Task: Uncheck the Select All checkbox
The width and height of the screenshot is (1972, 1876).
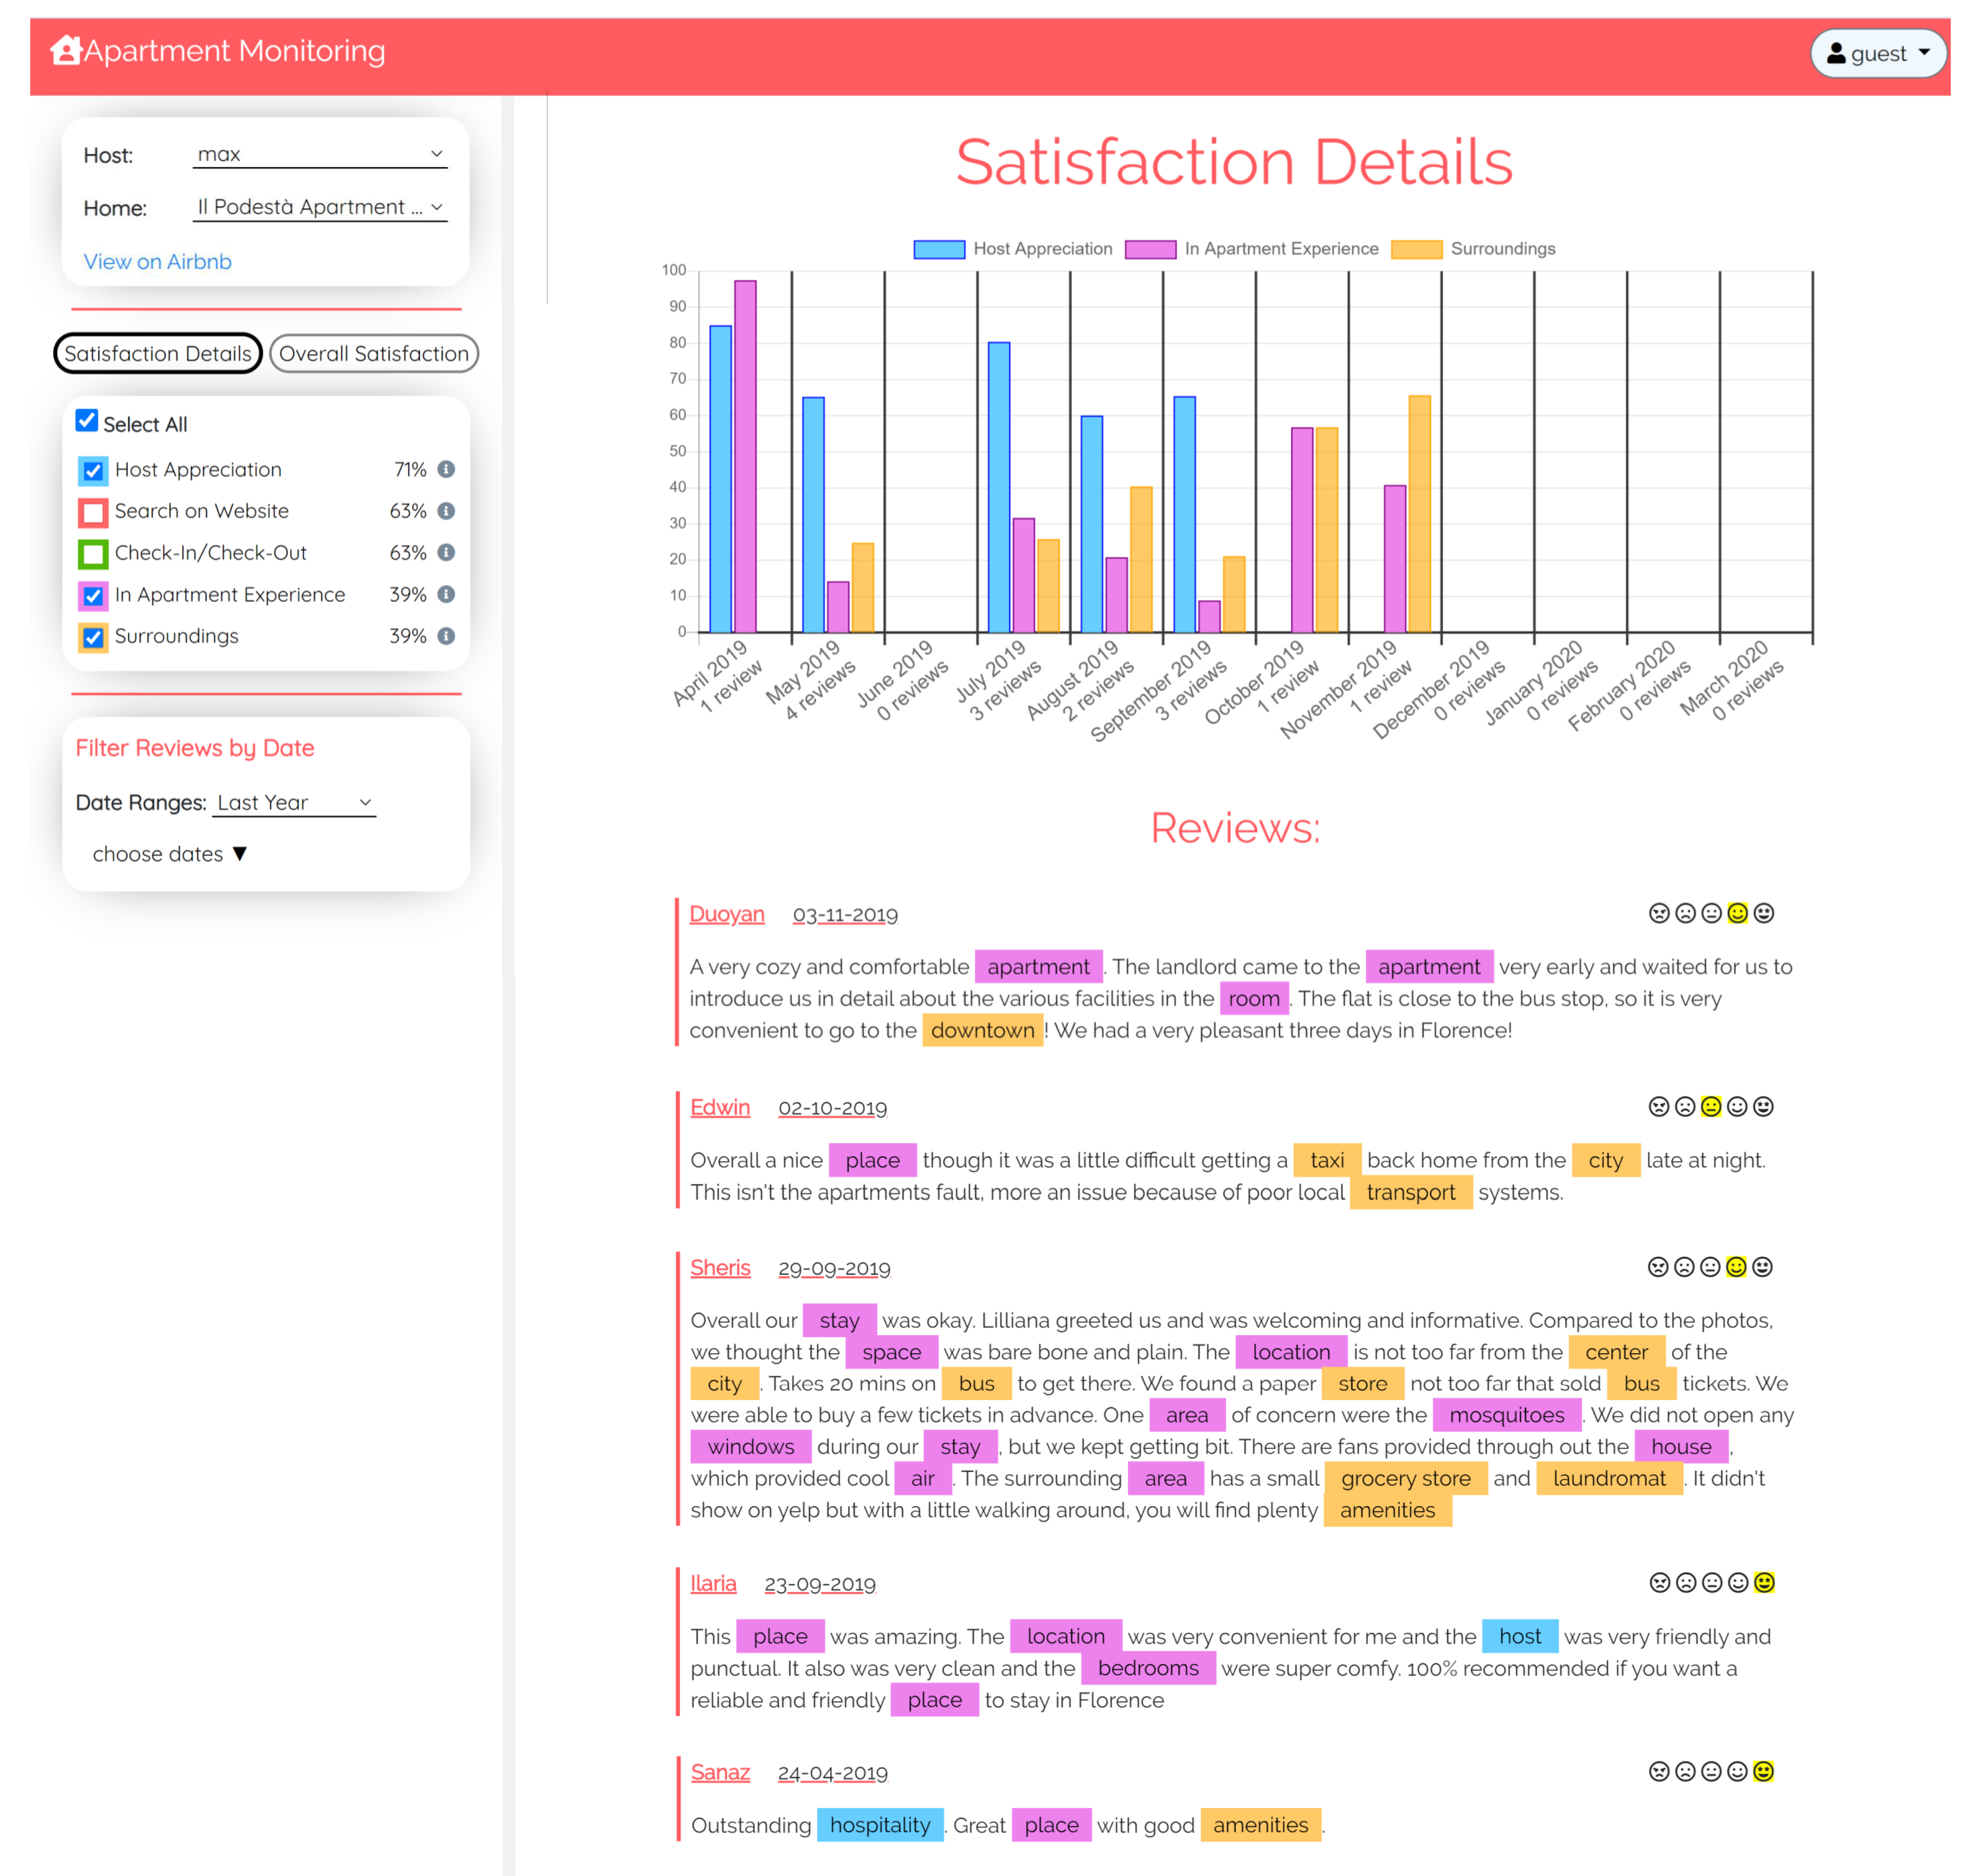Action: [87, 421]
